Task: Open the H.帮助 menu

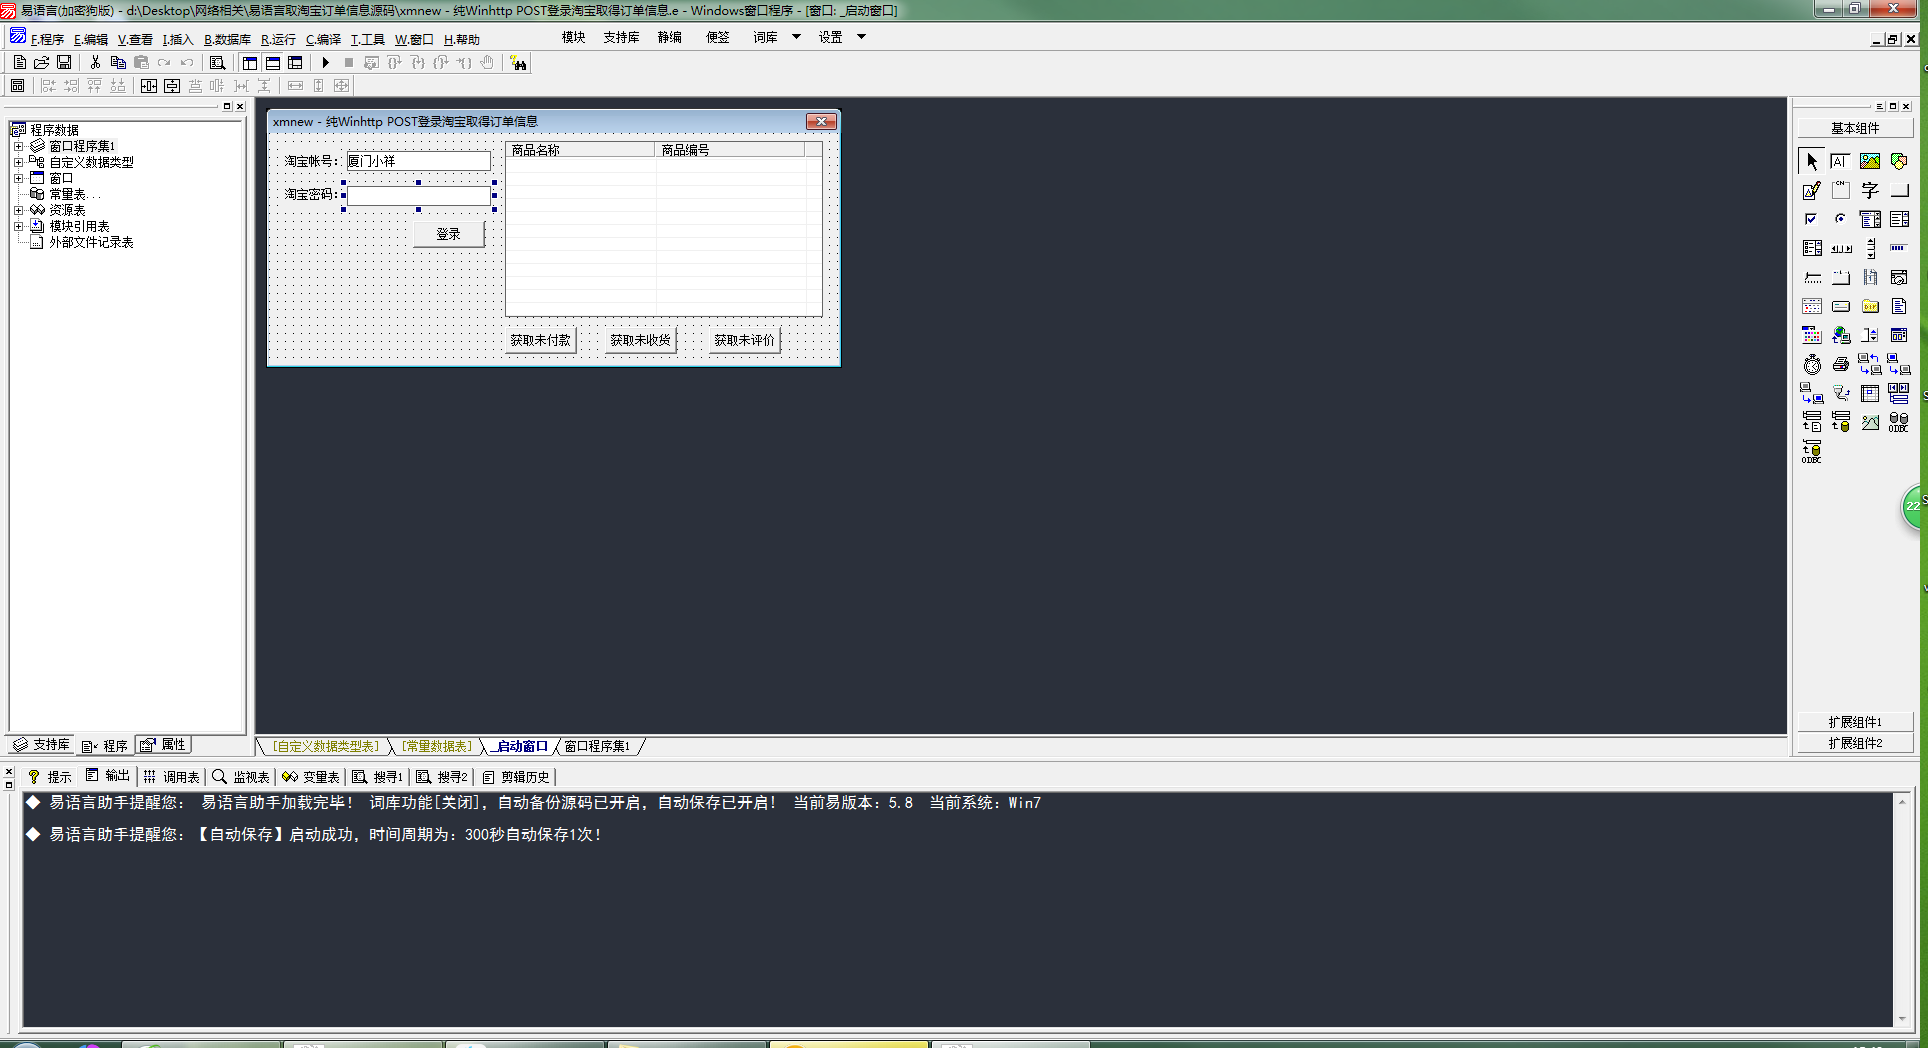Action: click(462, 40)
